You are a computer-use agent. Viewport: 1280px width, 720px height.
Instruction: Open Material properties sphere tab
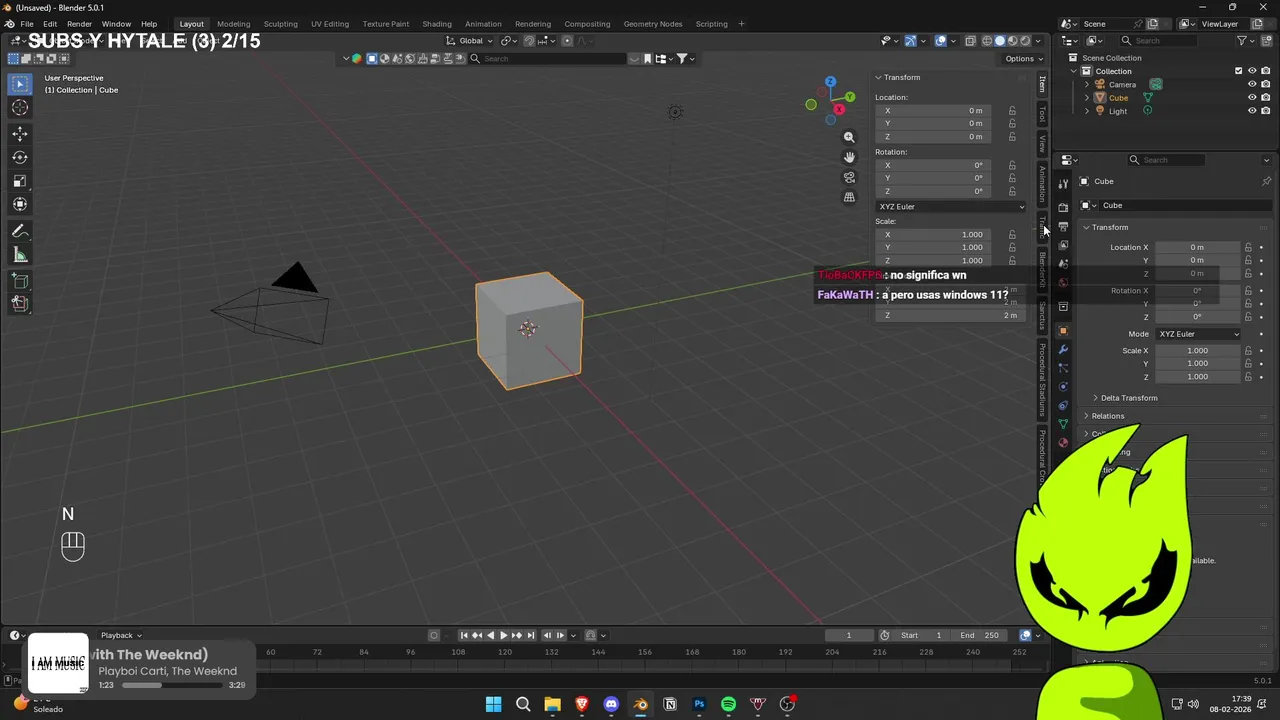pos(1063,442)
